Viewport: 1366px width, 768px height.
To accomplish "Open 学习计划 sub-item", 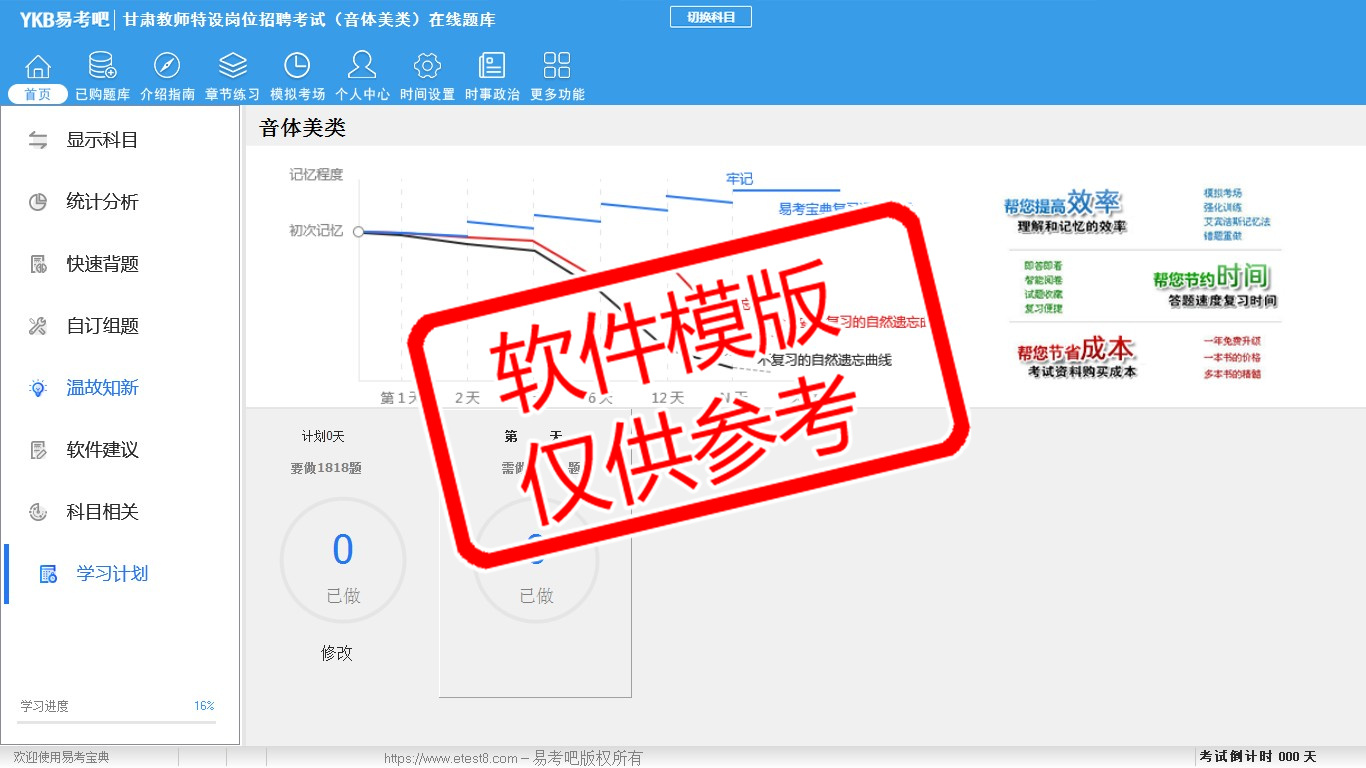I will [112, 574].
